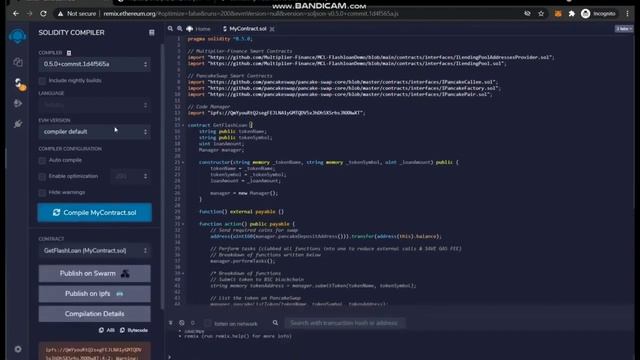This screenshot has height=360, width=640.
Task: Open the compiler version dropdown
Action: [x=94, y=64]
